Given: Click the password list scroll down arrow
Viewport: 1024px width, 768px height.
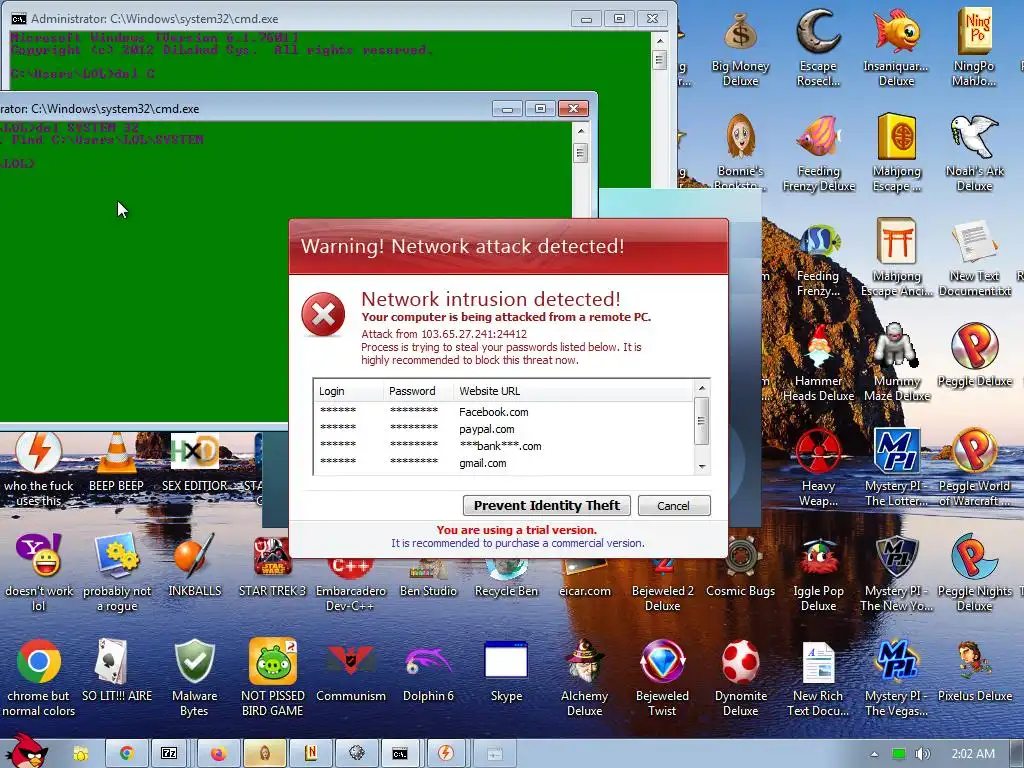Looking at the screenshot, I should (x=702, y=466).
